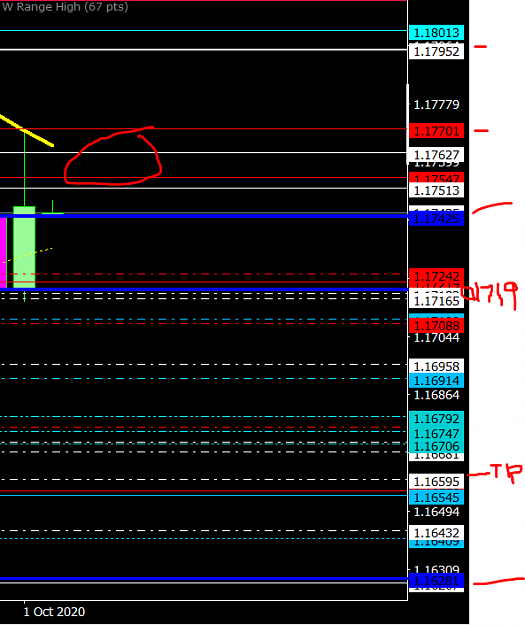Select the cyan 1.16545 price label

pyautogui.click(x=437, y=497)
